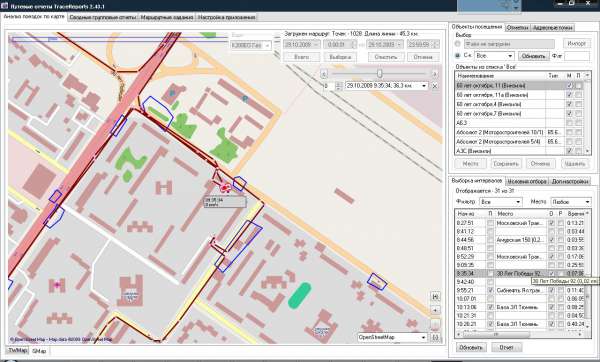
Task: Click the H button at the map's right edge
Action: tap(435, 297)
